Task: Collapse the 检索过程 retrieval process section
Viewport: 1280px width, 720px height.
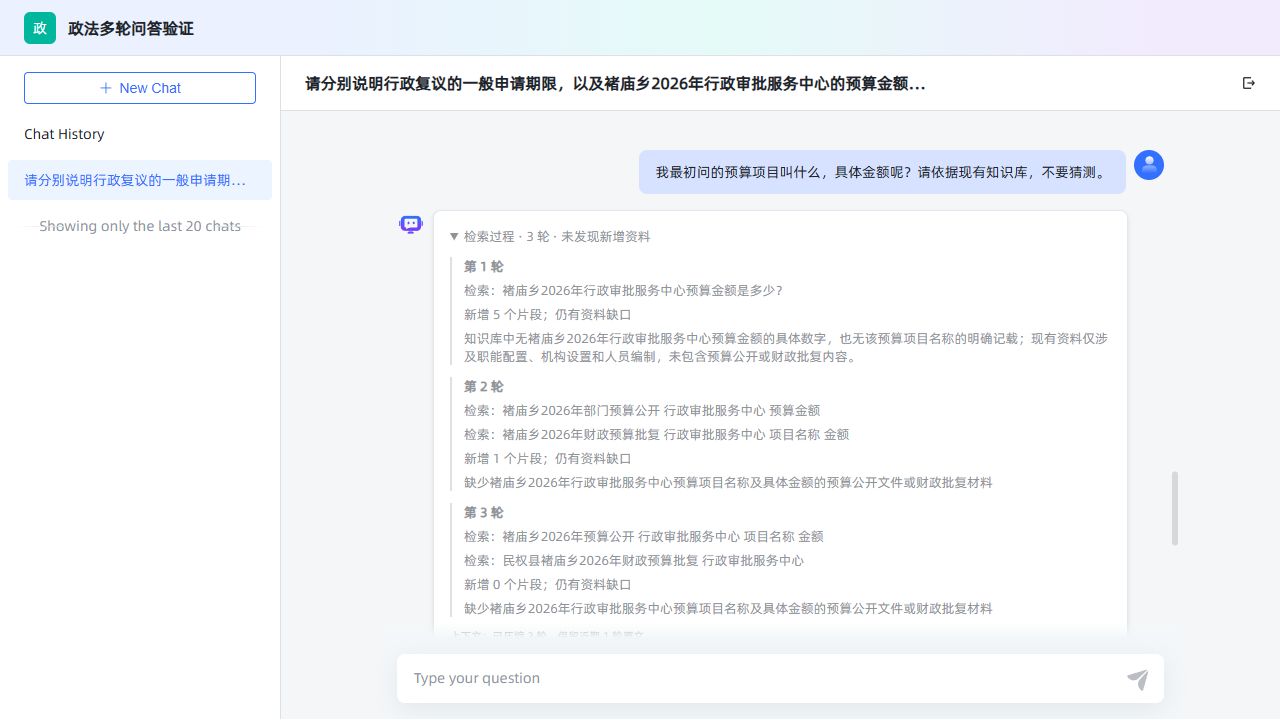Action: (x=550, y=237)
